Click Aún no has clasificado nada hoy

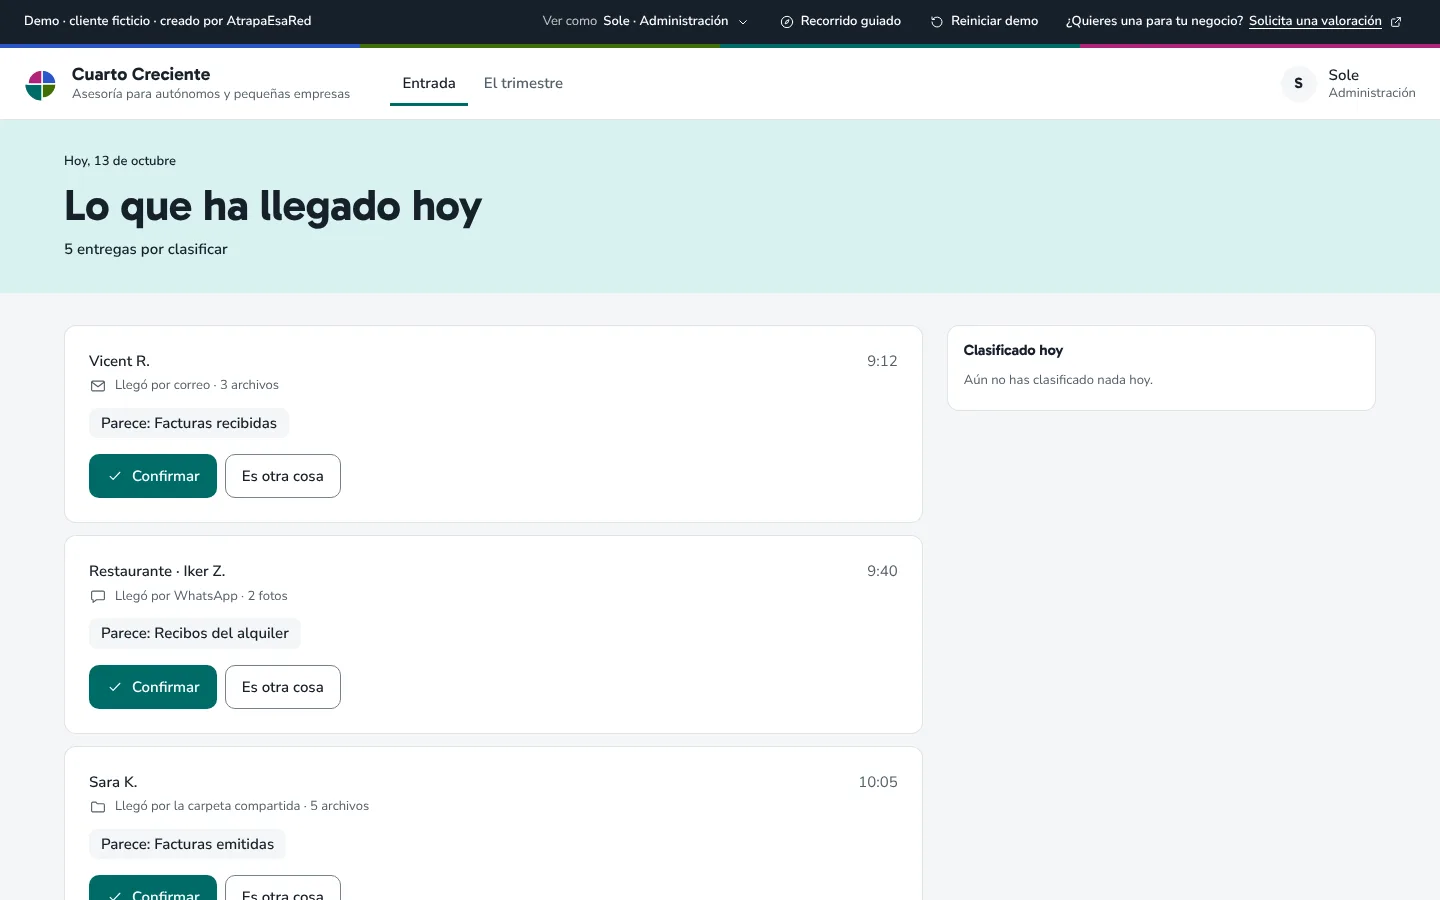(x=1058, y=380)
